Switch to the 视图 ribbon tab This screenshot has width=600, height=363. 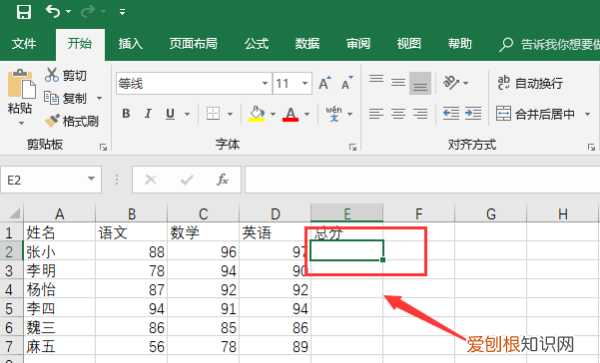click(x=409, y=44)
